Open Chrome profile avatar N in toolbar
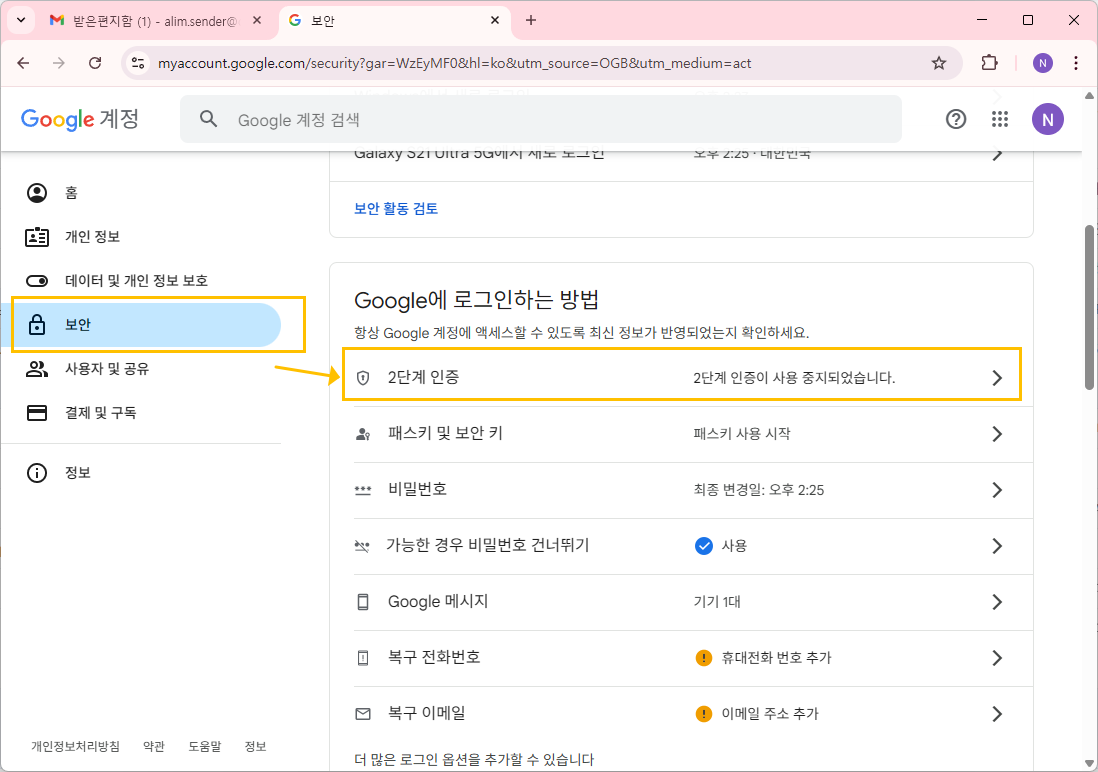Image resolution: width=1098 pixels, height=772 pixels. 1042,63
